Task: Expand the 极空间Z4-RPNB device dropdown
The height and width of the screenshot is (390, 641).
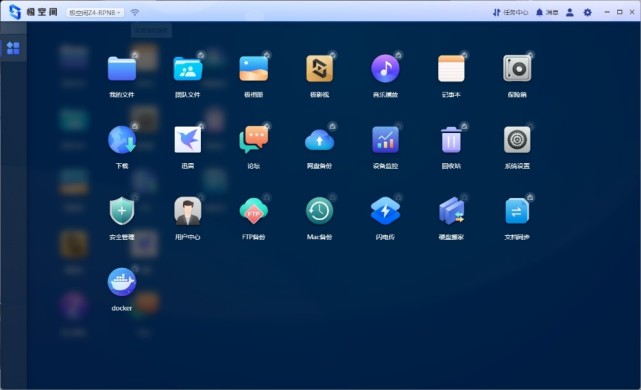Action: (95, 13)
